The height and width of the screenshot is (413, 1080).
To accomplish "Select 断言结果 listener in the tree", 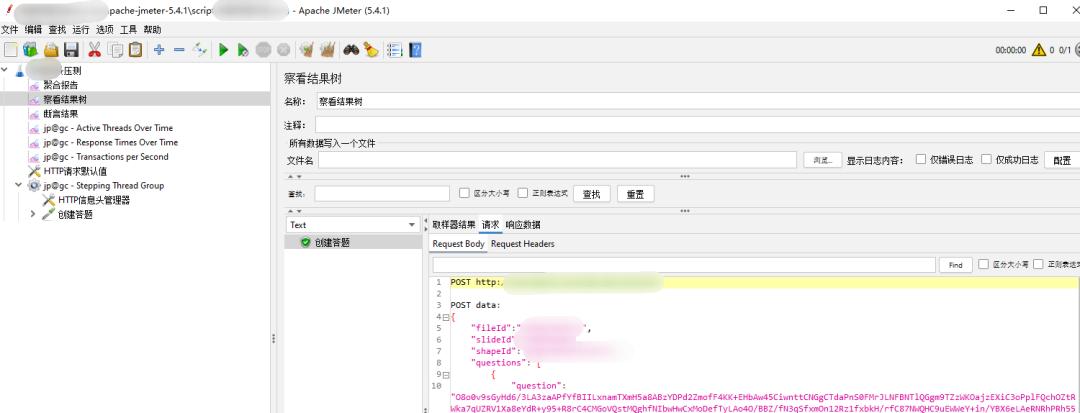I will (61, 114).
